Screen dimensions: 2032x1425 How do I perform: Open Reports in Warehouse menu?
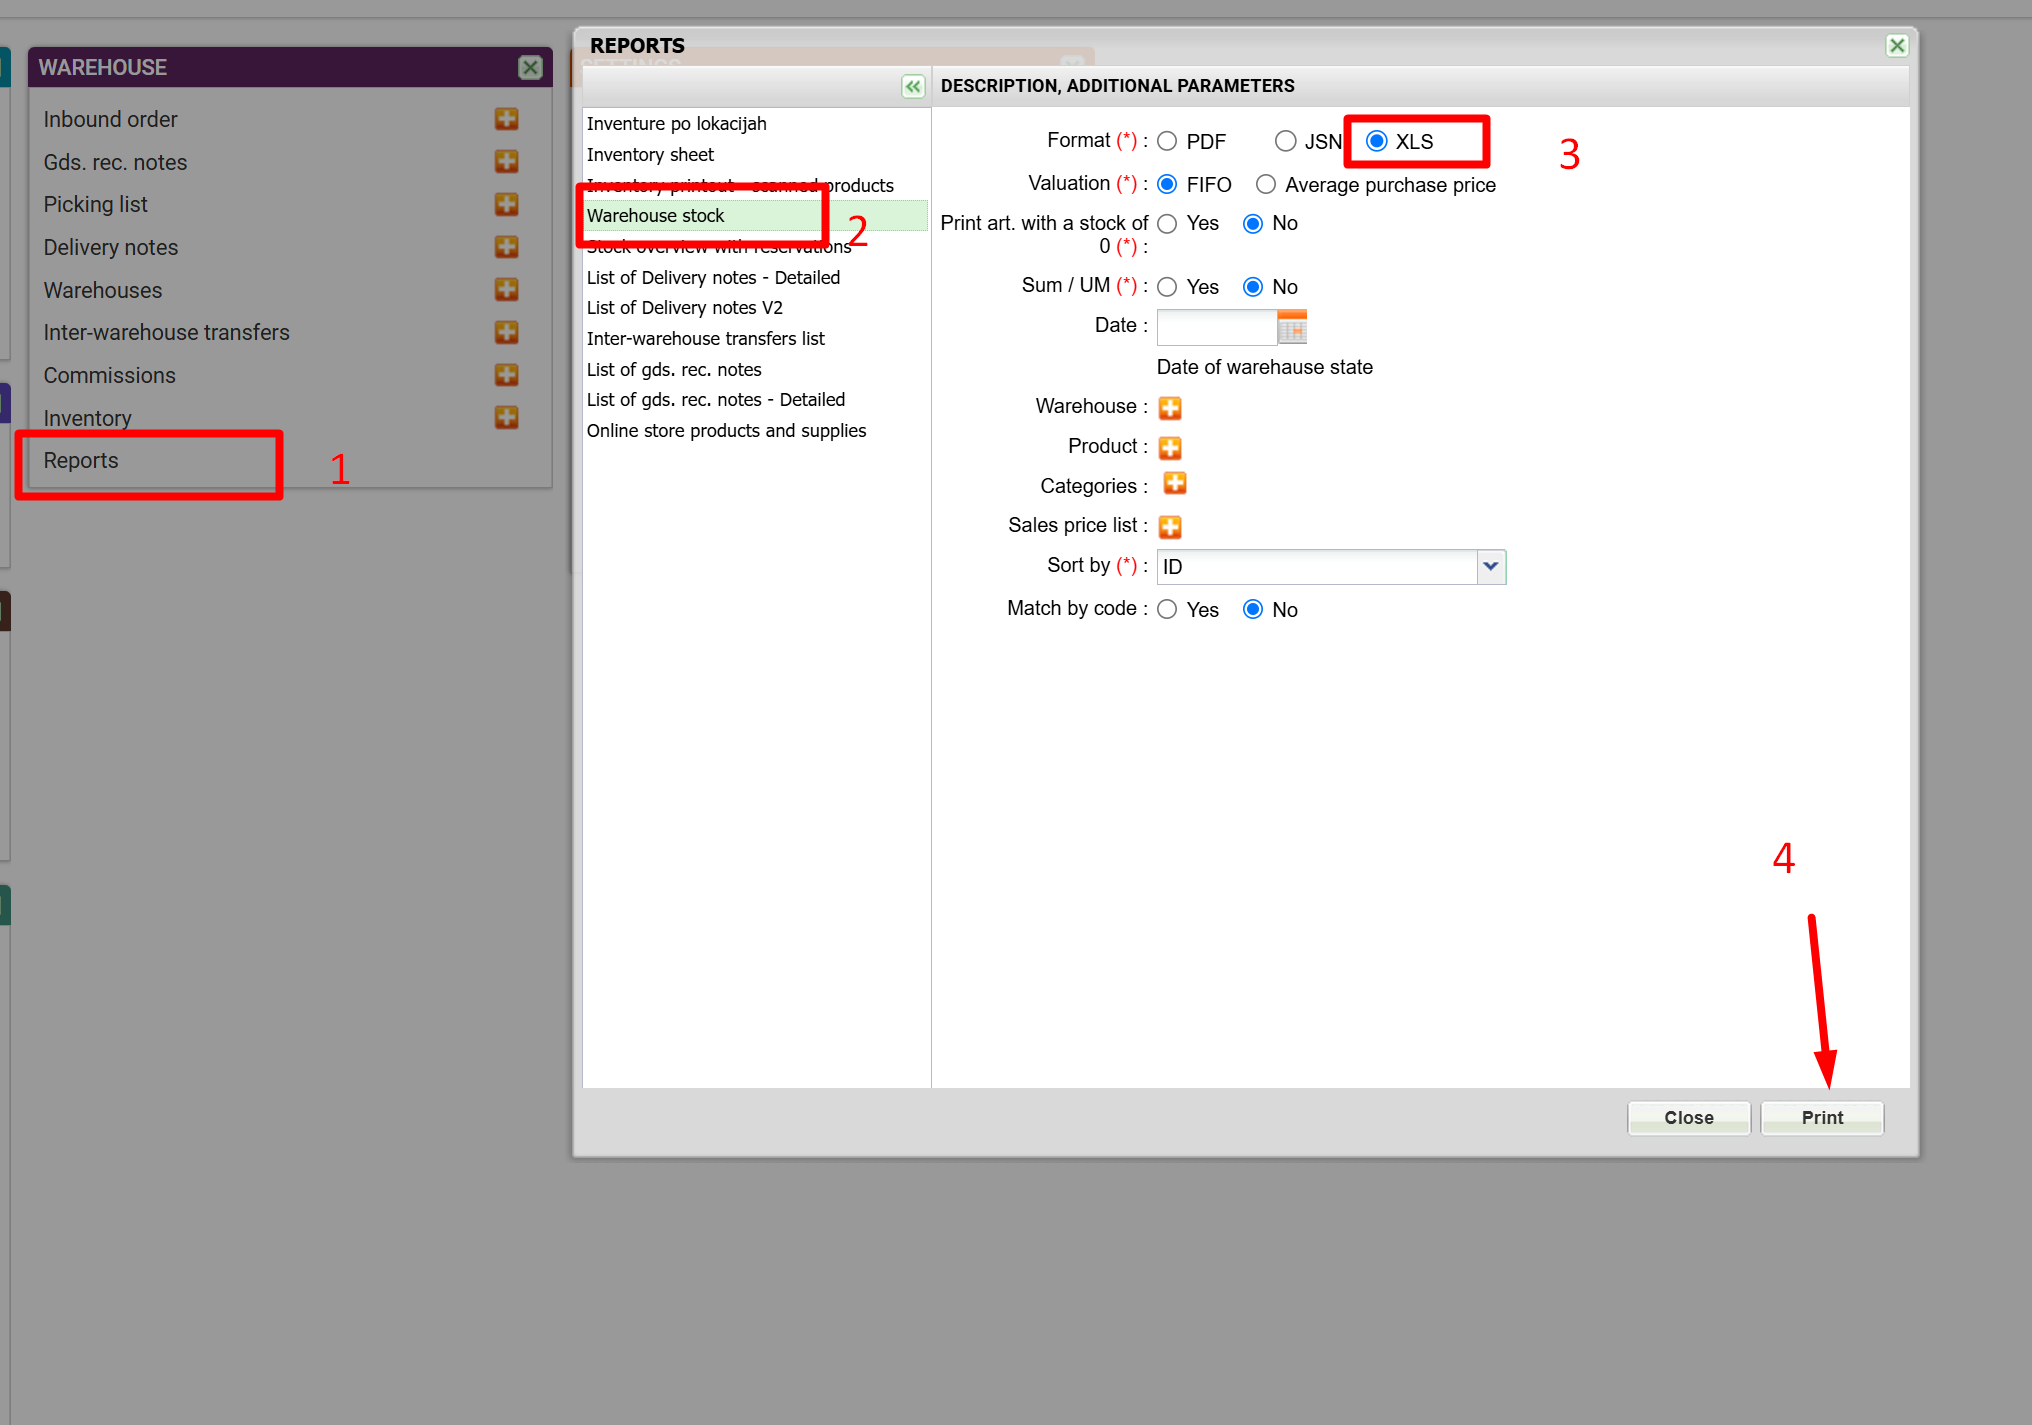coord(81,461)
